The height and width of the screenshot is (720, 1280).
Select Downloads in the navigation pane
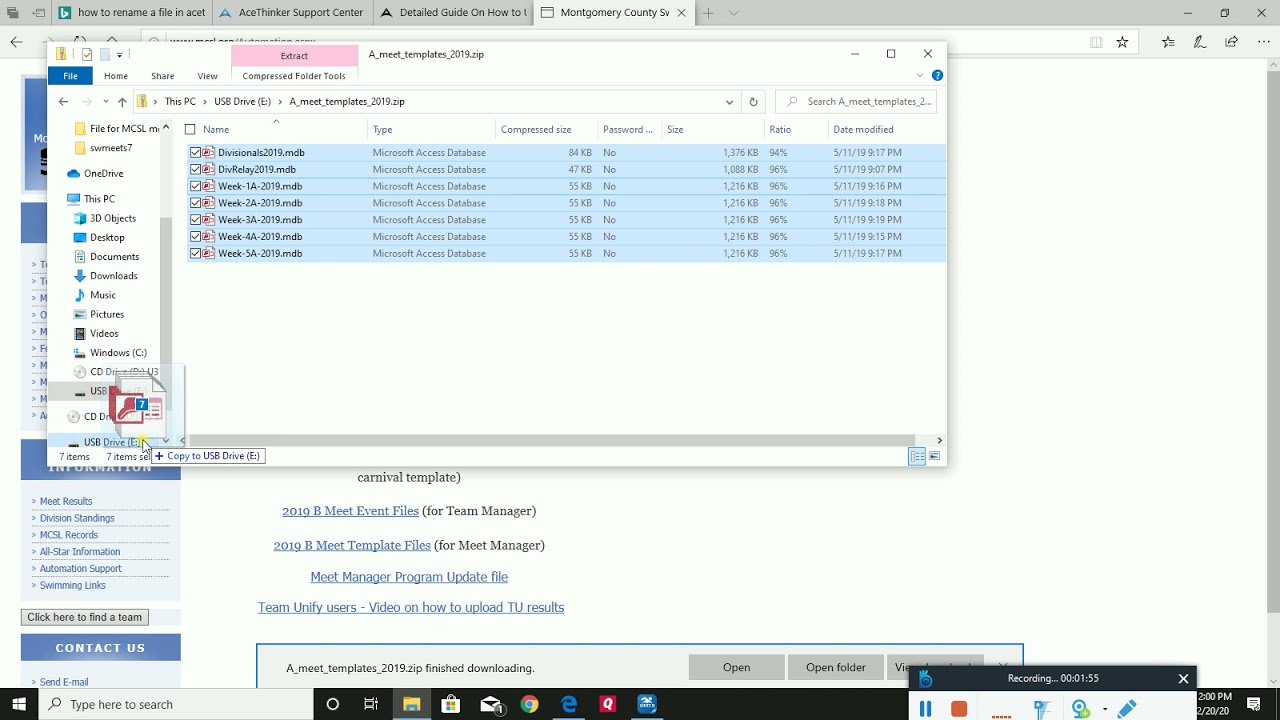[113, 276]
